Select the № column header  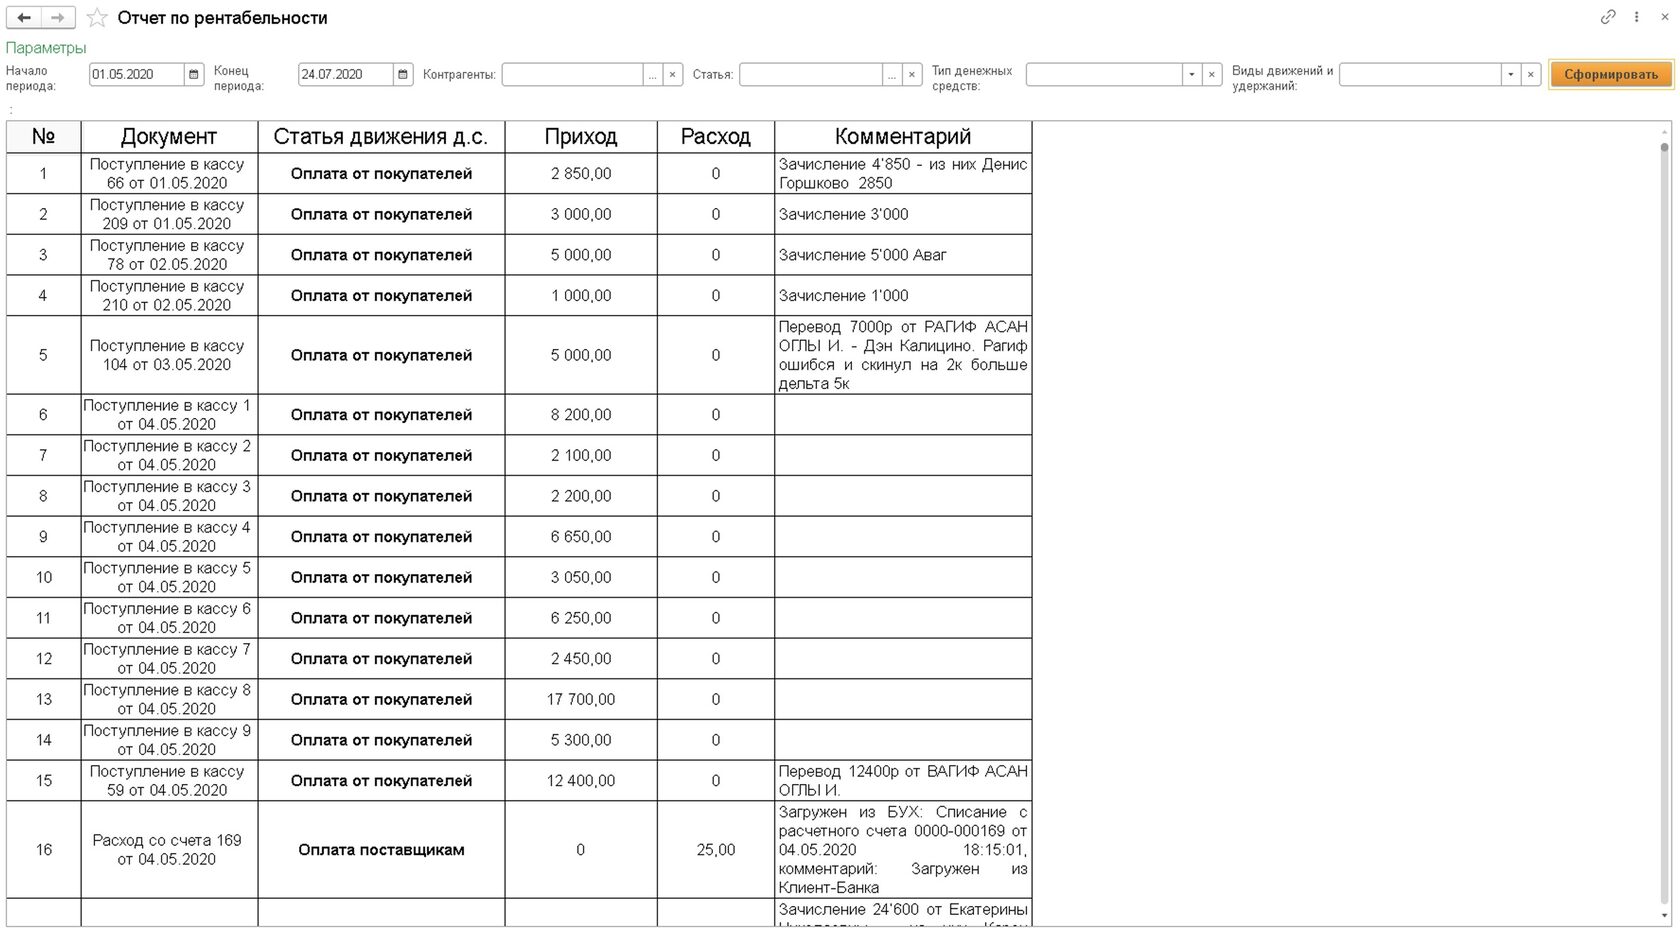(43, 137)
